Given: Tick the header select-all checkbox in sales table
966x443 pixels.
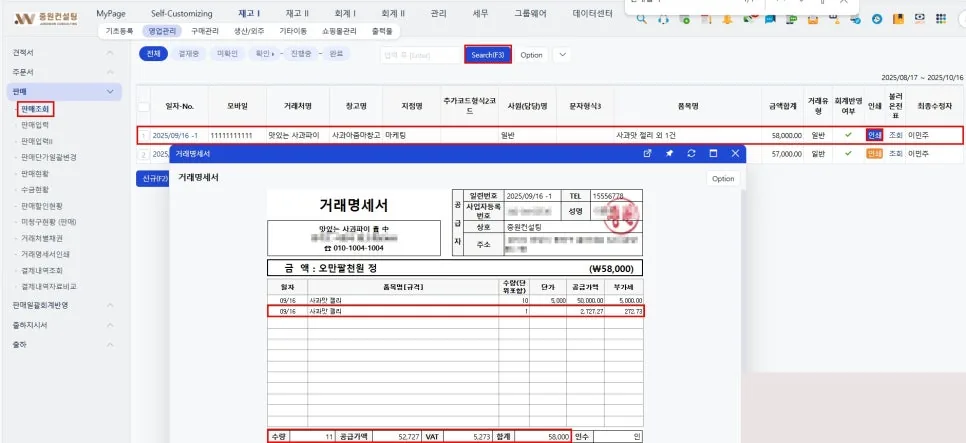Looking at the screenshot, I should point(144,107).
